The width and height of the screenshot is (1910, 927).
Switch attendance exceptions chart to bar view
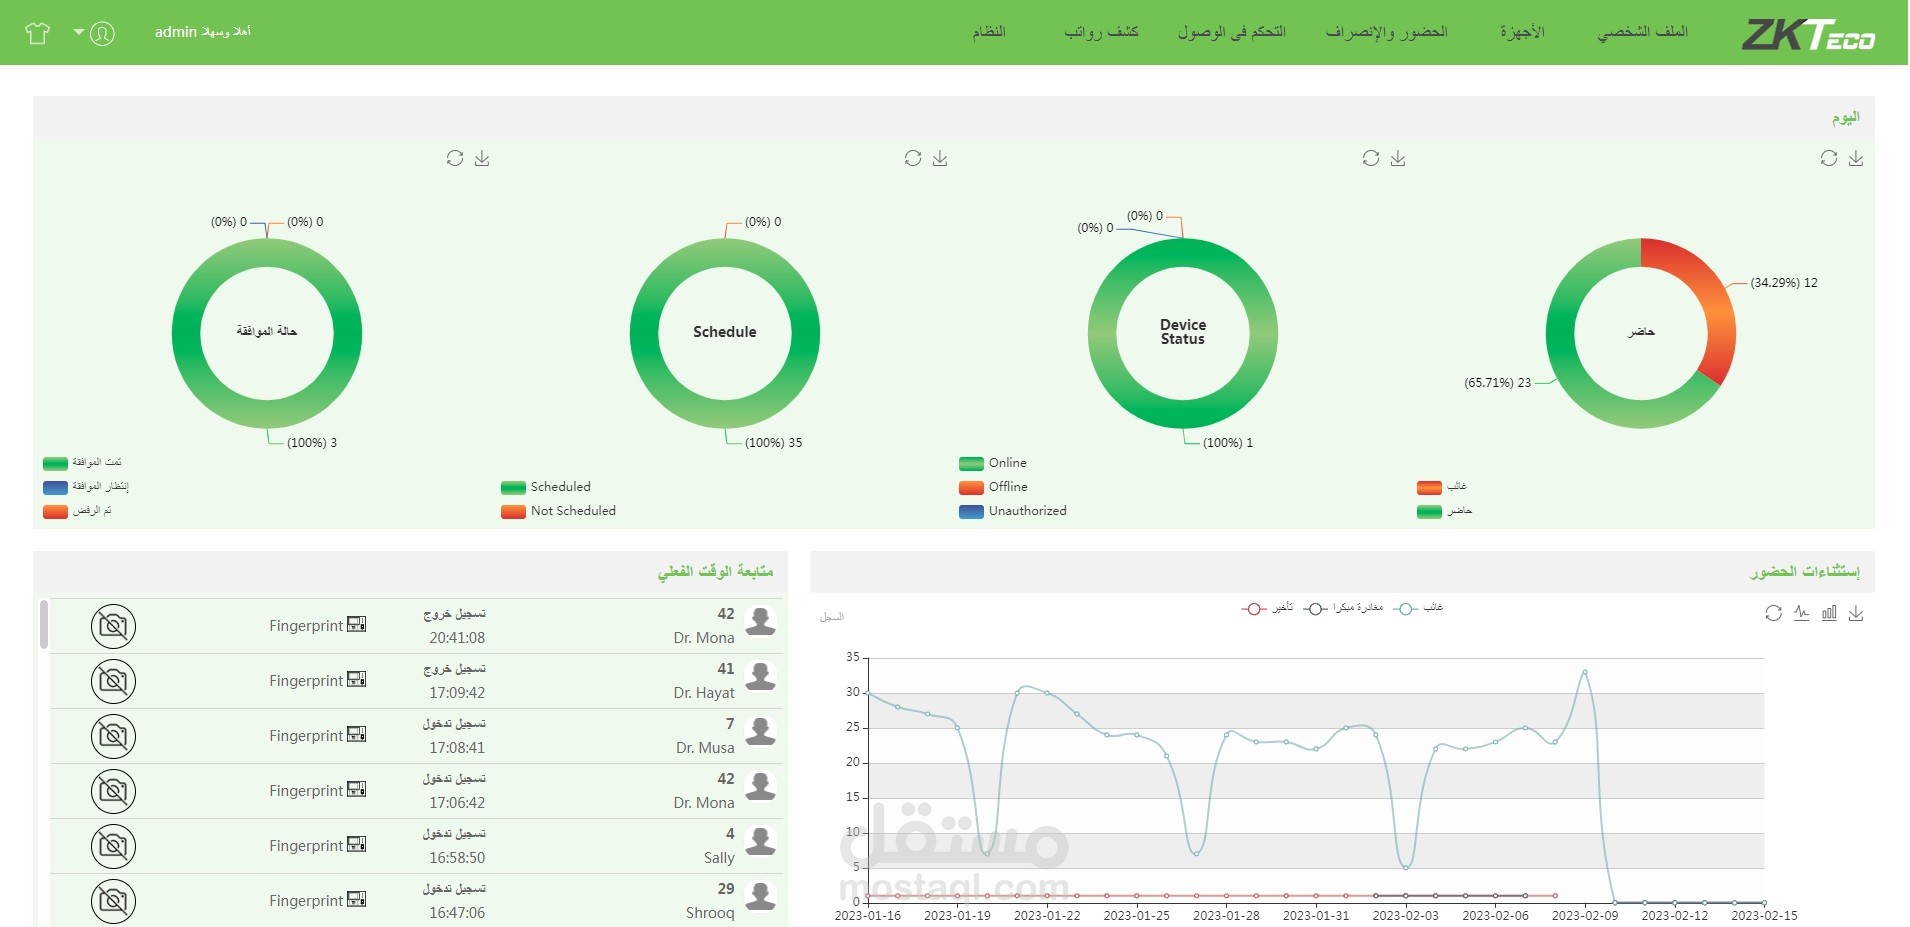click(1829, 613)
